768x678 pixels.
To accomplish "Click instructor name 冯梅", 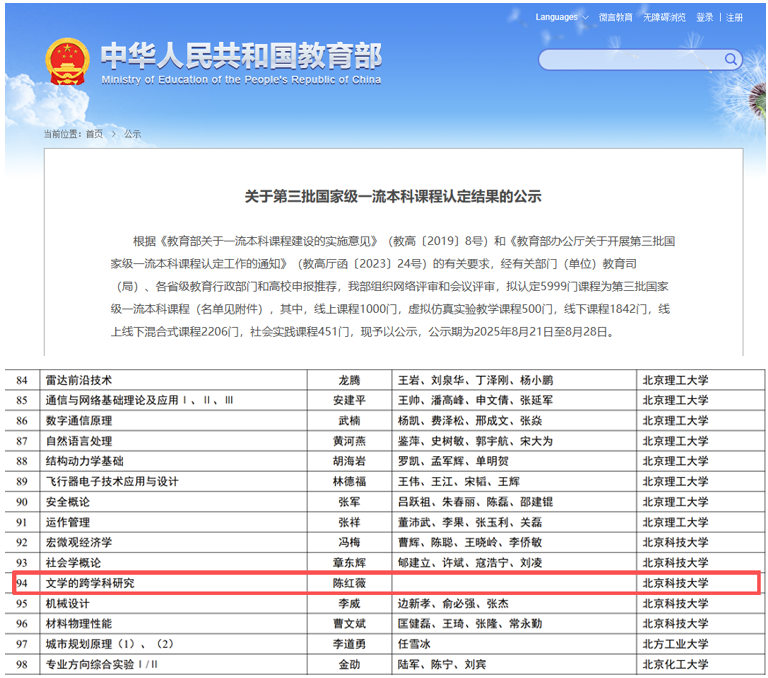I will (349, 542).
